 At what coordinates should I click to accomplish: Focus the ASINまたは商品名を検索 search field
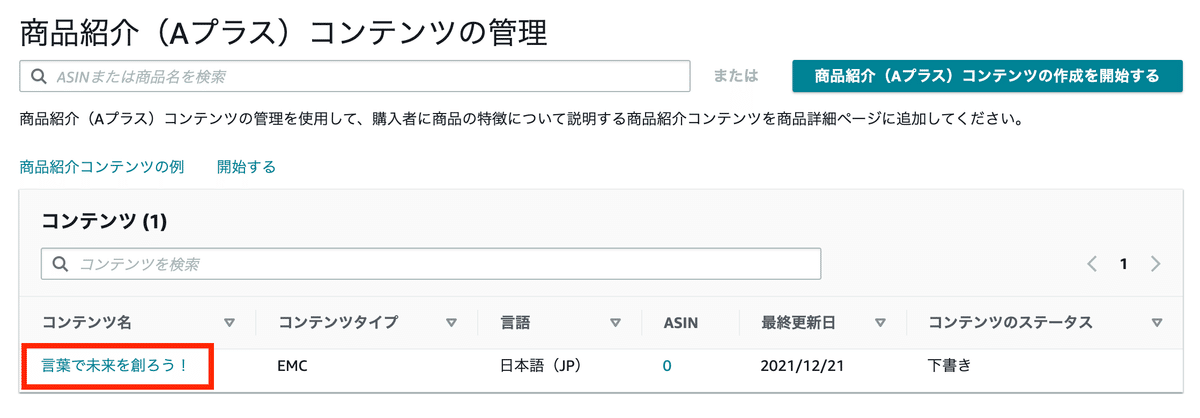[x=355, y=76]
